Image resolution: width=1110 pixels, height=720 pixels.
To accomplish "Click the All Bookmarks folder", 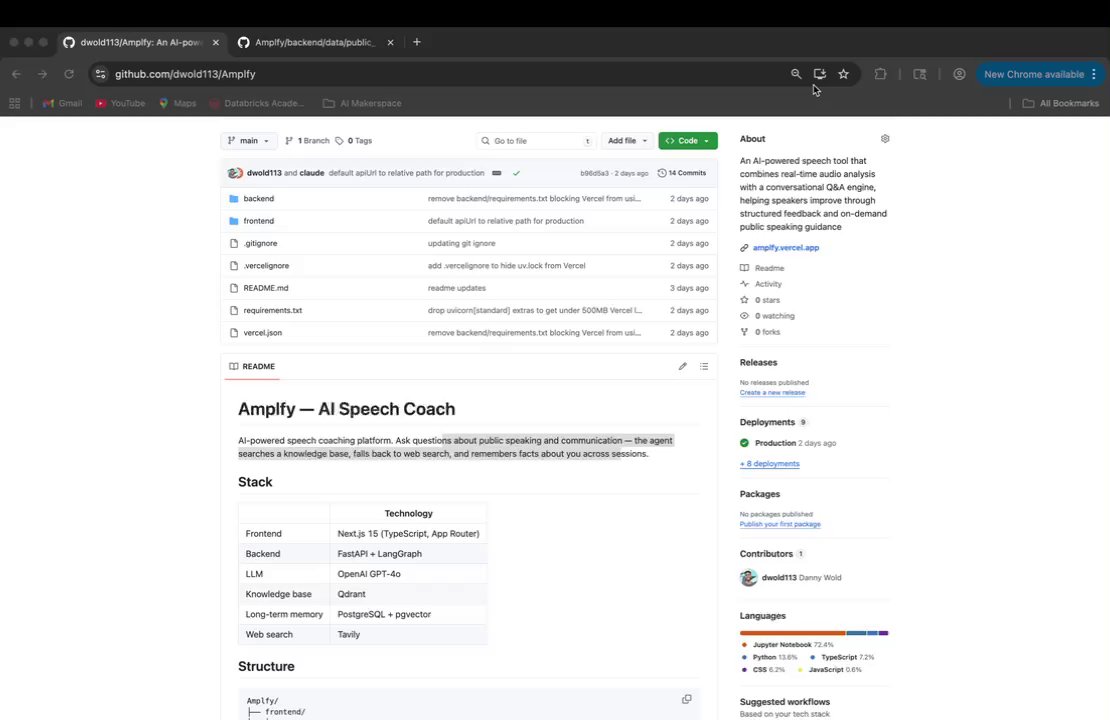I will pyautogui.click(x=1060, y=103).
